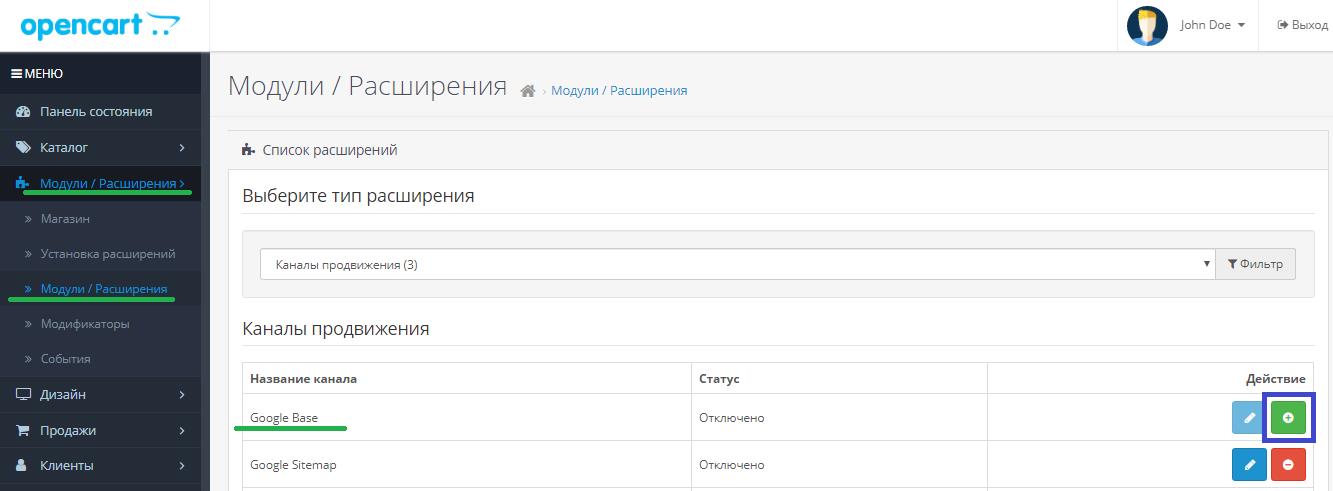The height and width of the screenshot is (491, 1333).
Task: Click the home icon in breadcrumb
Action: (528, 91)
